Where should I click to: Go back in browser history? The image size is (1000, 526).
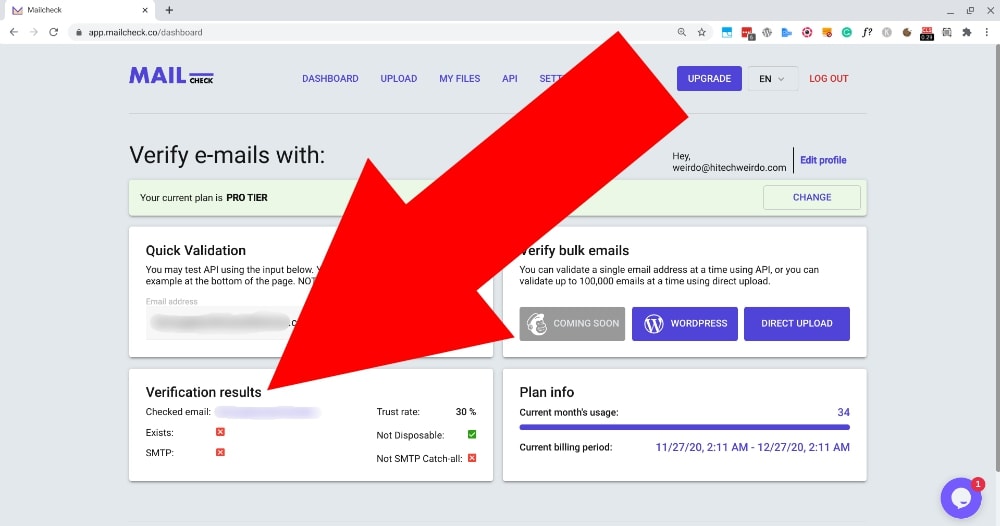tap(14, 32)
